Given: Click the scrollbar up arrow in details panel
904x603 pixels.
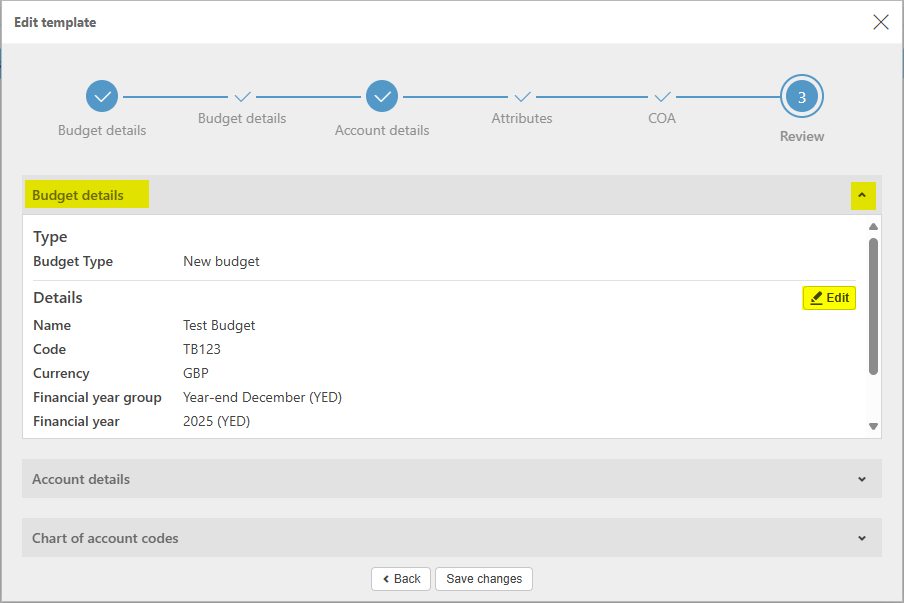Looking at the screenshot, I should pyautogui.click(x=873, y=226).
